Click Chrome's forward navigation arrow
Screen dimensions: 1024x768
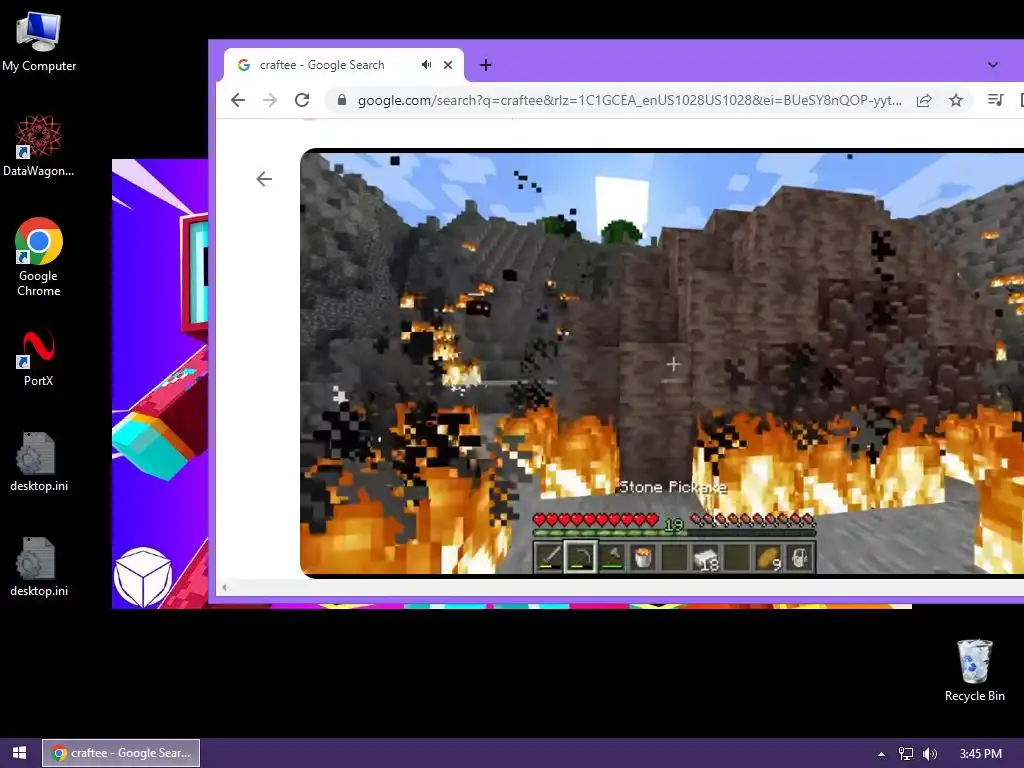point(270,100)
